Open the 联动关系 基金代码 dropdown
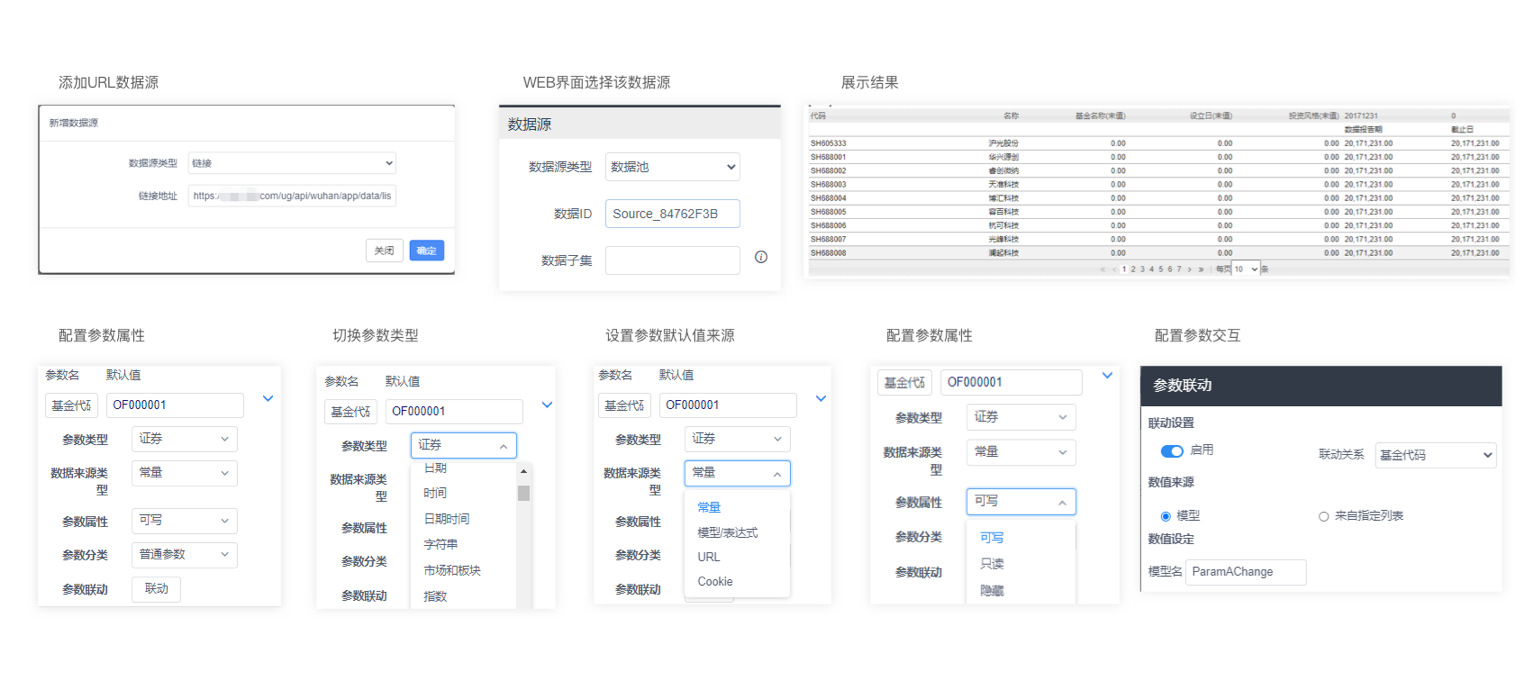Screen dimensions: 1516x692 tap(1435, 455)
